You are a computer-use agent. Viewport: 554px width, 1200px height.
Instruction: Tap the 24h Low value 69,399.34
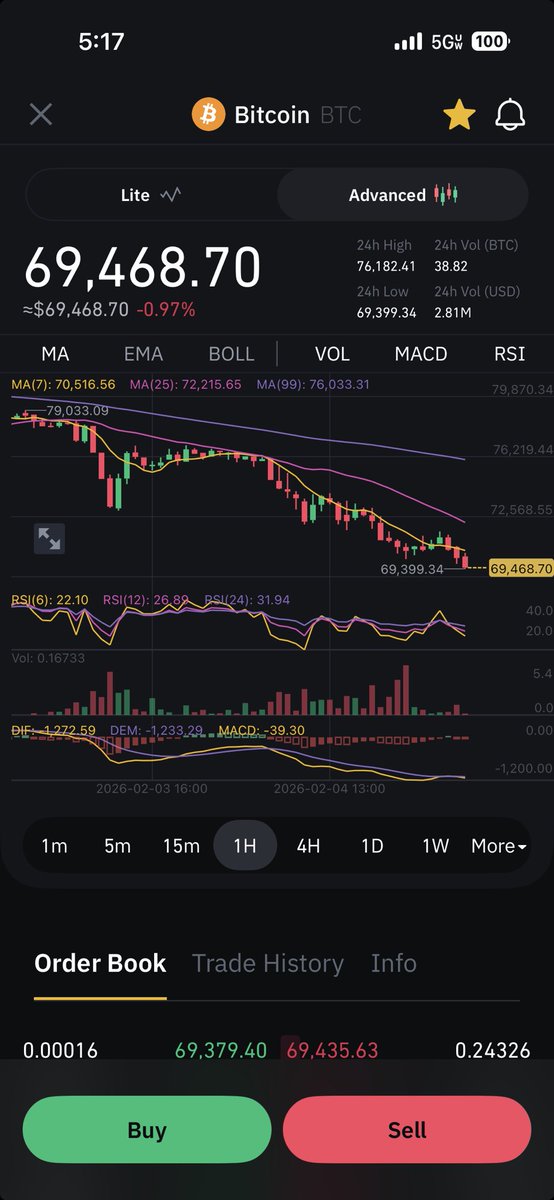coord(386,313)
